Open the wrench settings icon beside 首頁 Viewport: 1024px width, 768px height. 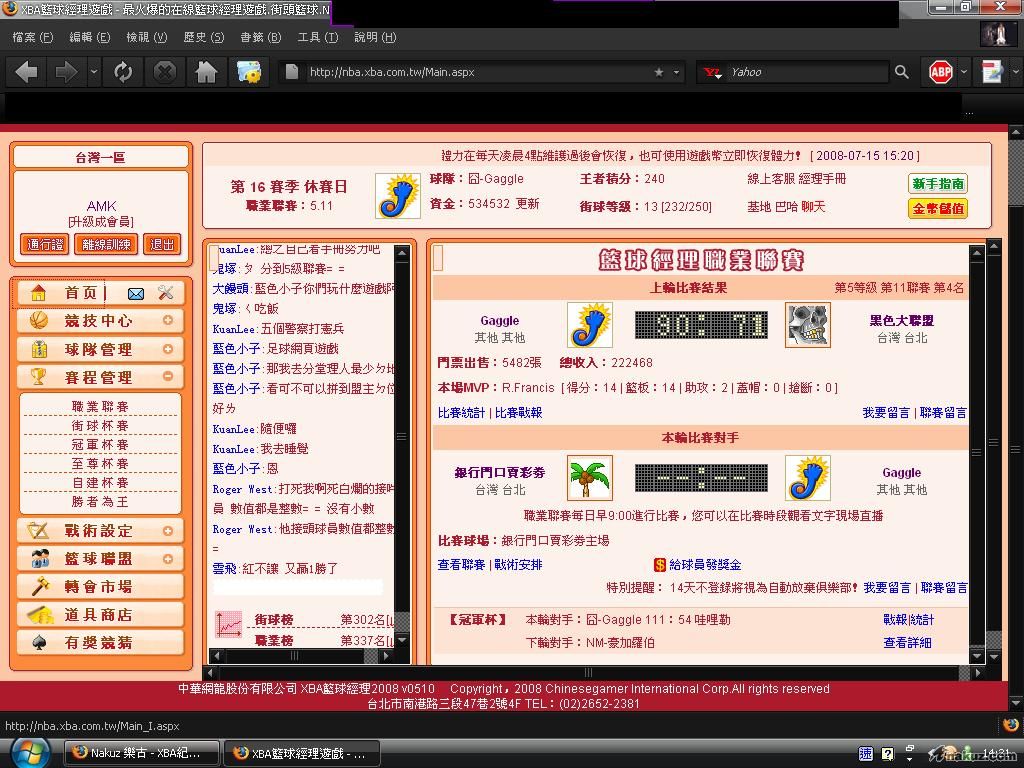165,293
